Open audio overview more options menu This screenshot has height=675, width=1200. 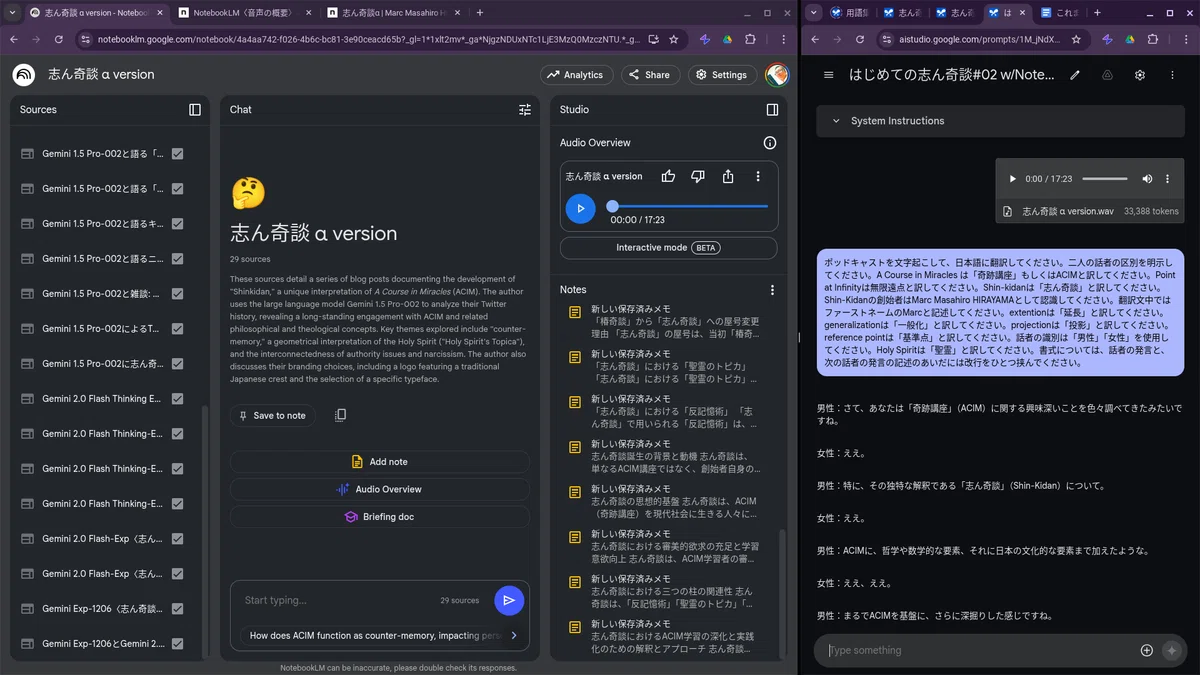(x=758, y=176)
